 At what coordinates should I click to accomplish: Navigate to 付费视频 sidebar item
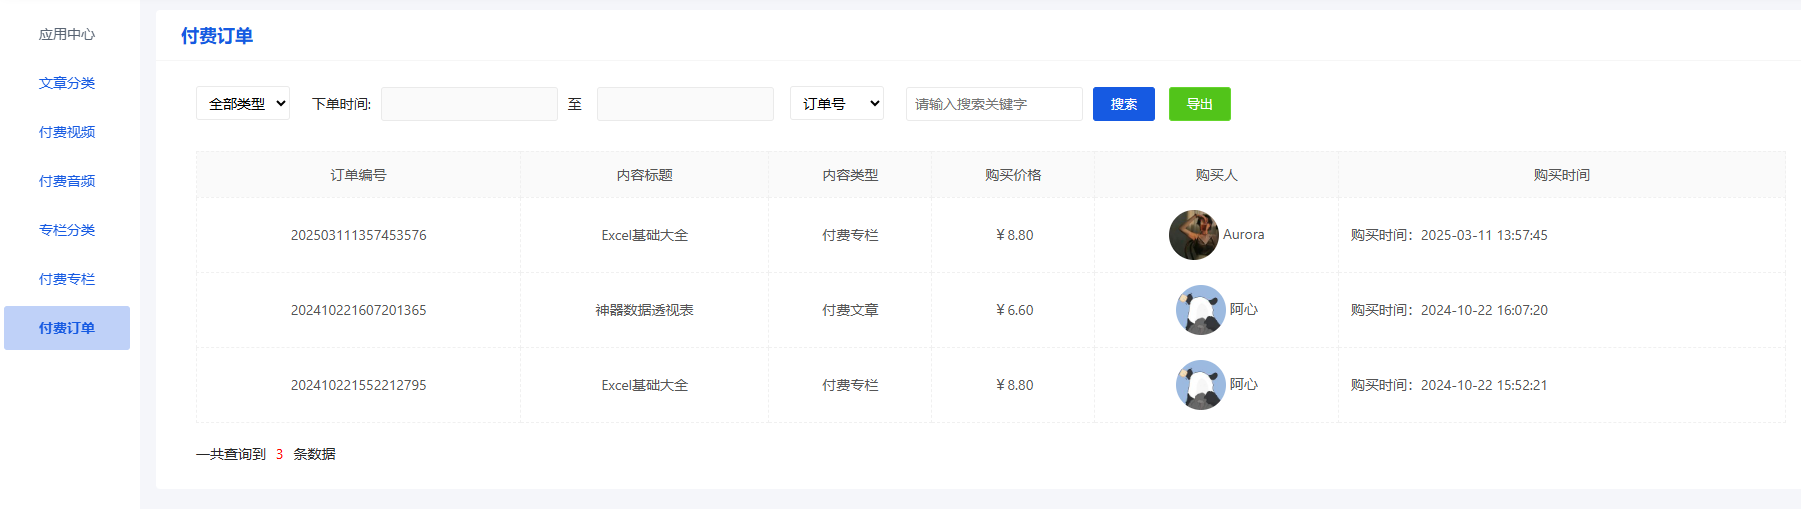coord(67,132)
